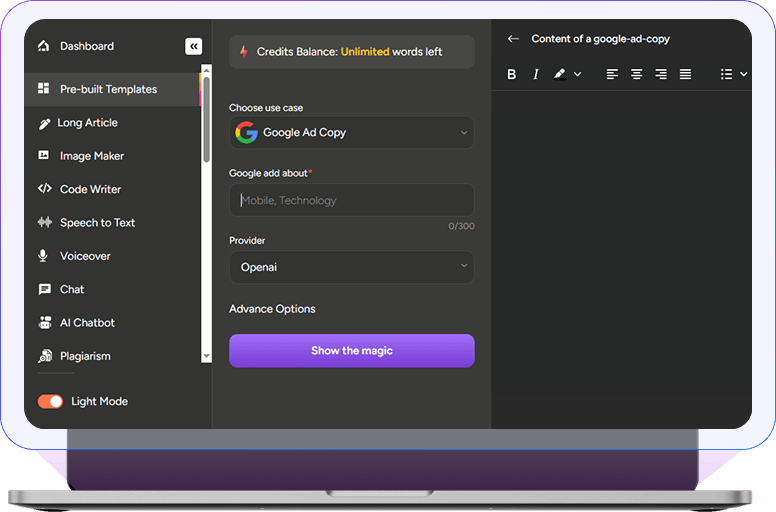Select the highlighter color tool
776x512 pixels.
point(560,74)
